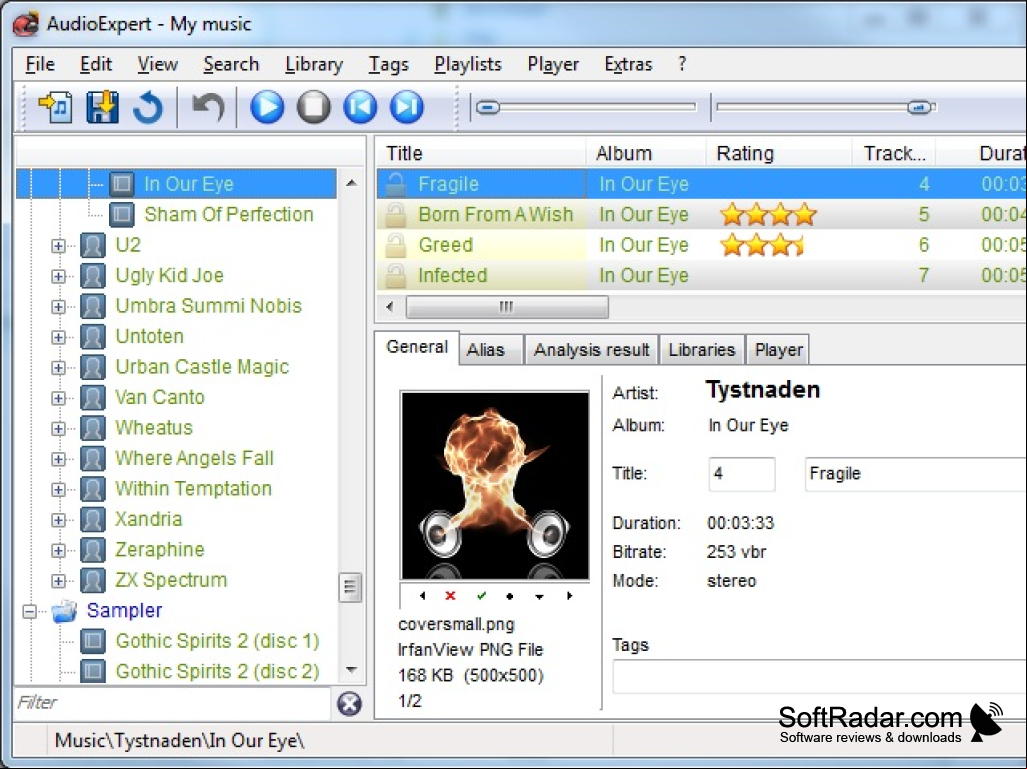This screenshot has height=769, width=1027.
Task: Click the gray undo arrow icon
Action: tap(208, 107)
